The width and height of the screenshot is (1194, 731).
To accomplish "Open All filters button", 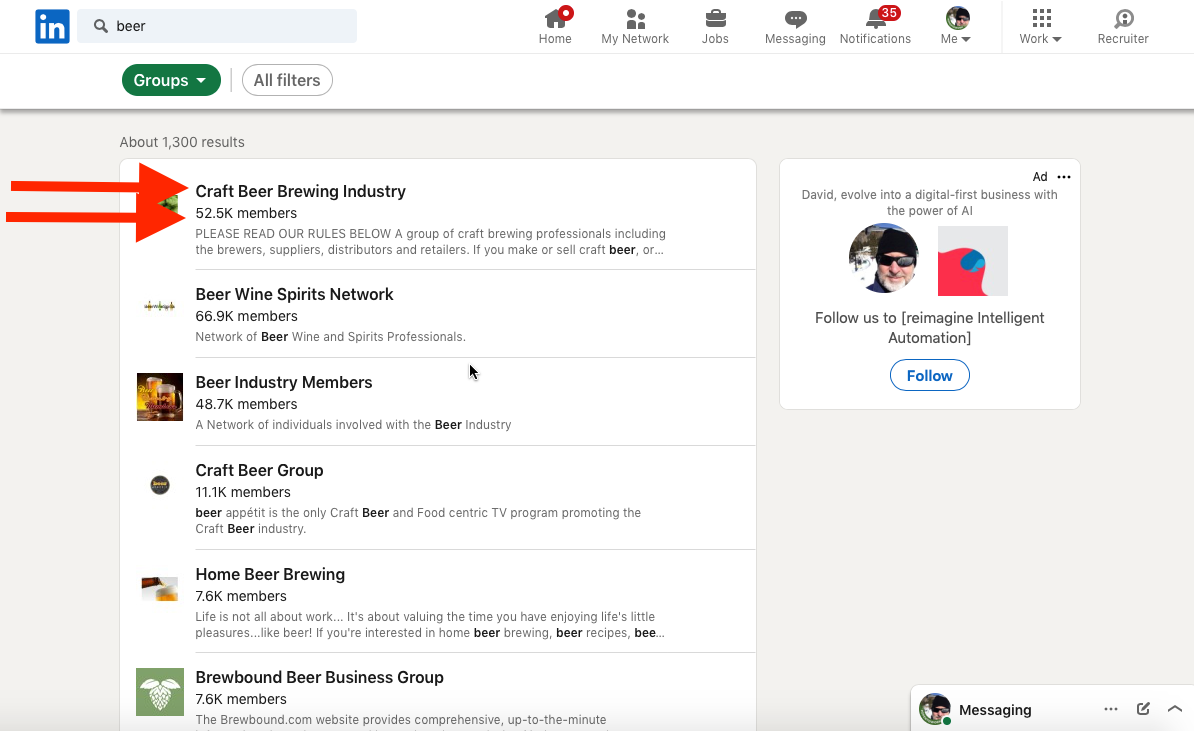I will click(x=287, y=80).
